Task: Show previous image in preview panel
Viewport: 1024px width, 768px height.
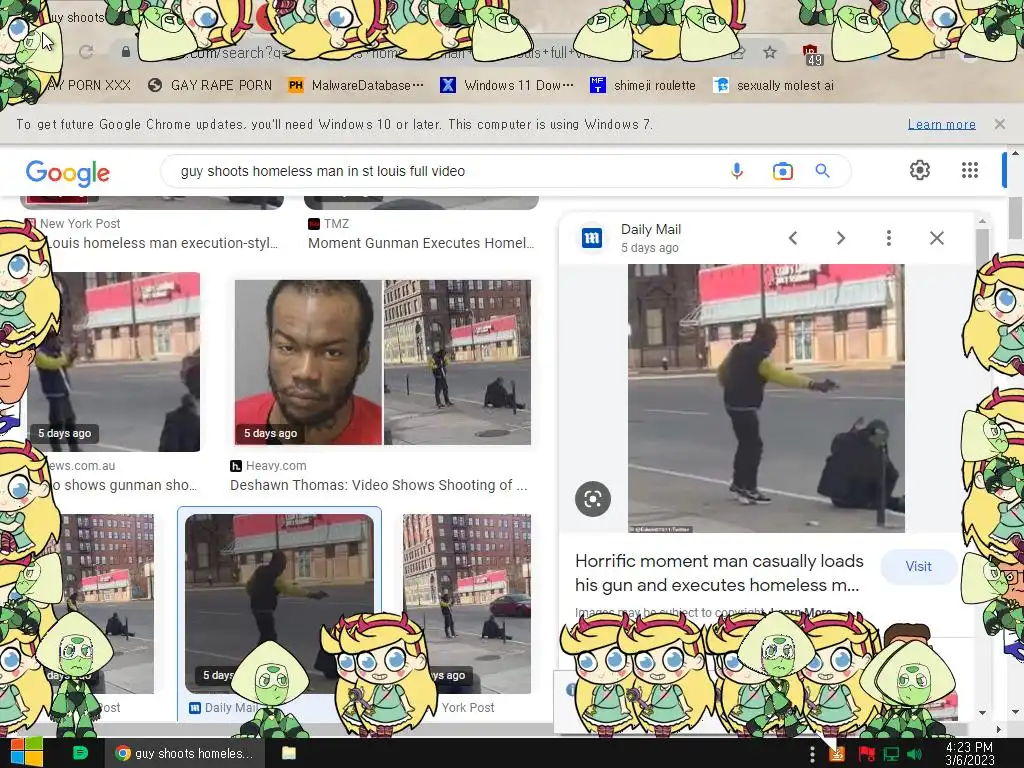Action: tap(793, 238)
